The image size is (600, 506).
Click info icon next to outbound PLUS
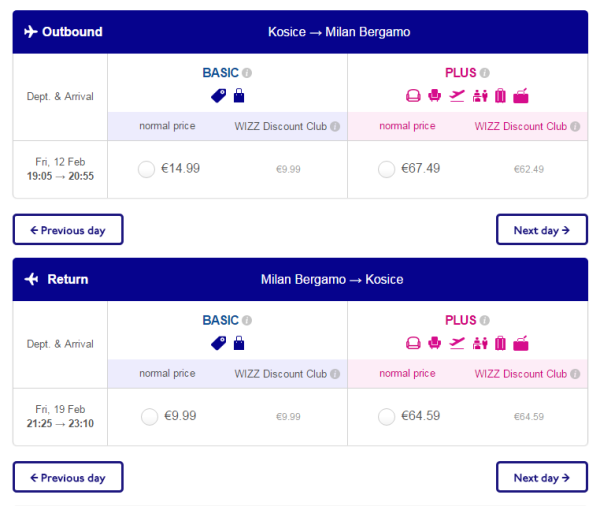click(485, 74)
